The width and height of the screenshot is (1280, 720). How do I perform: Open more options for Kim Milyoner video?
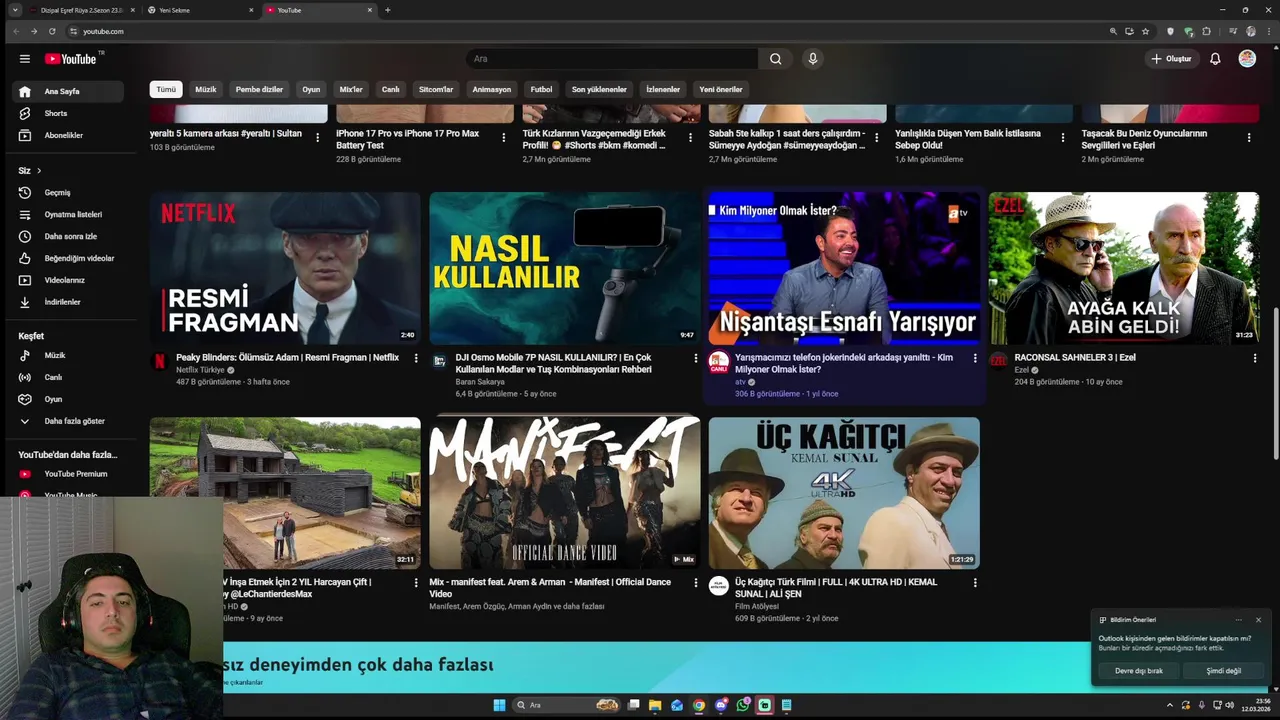click(975, 358)
